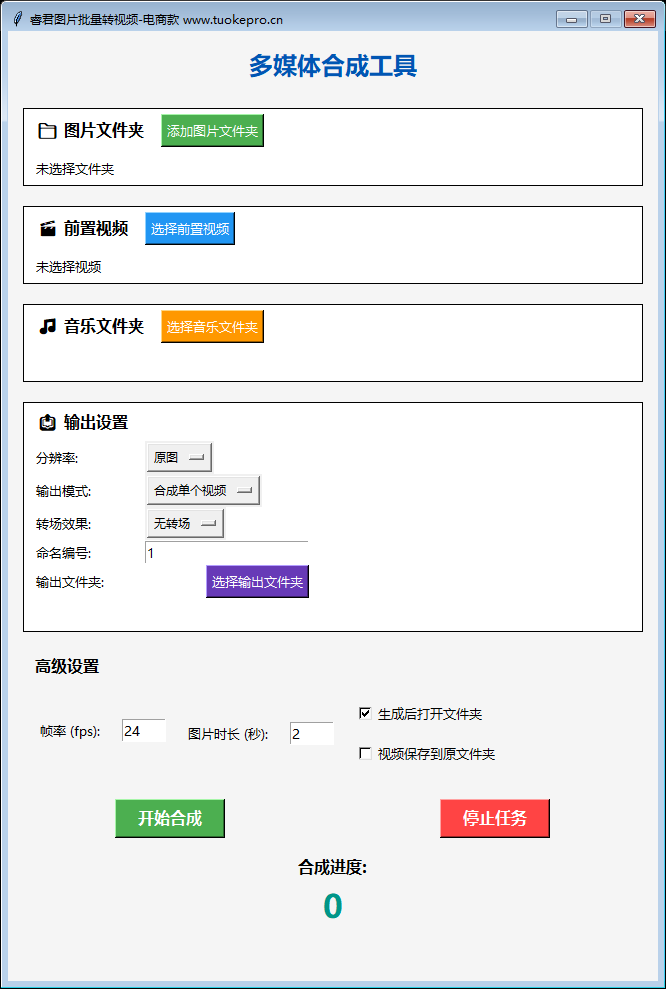Click the 转场效果 label
The width and height of the screenshot is (666, 989).
point(64,524)
